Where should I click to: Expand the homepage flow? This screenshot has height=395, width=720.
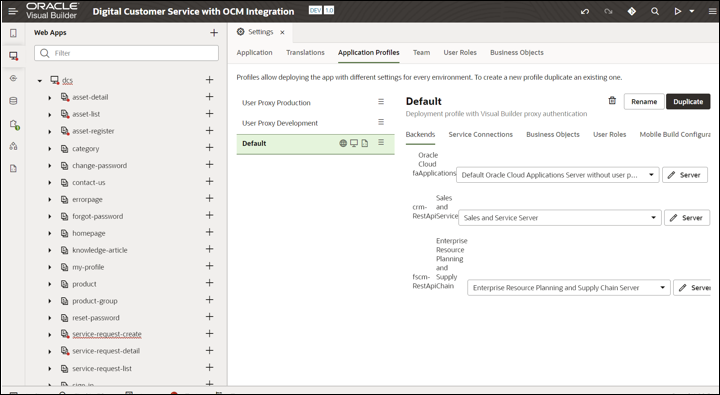click(x=50, y=233)
